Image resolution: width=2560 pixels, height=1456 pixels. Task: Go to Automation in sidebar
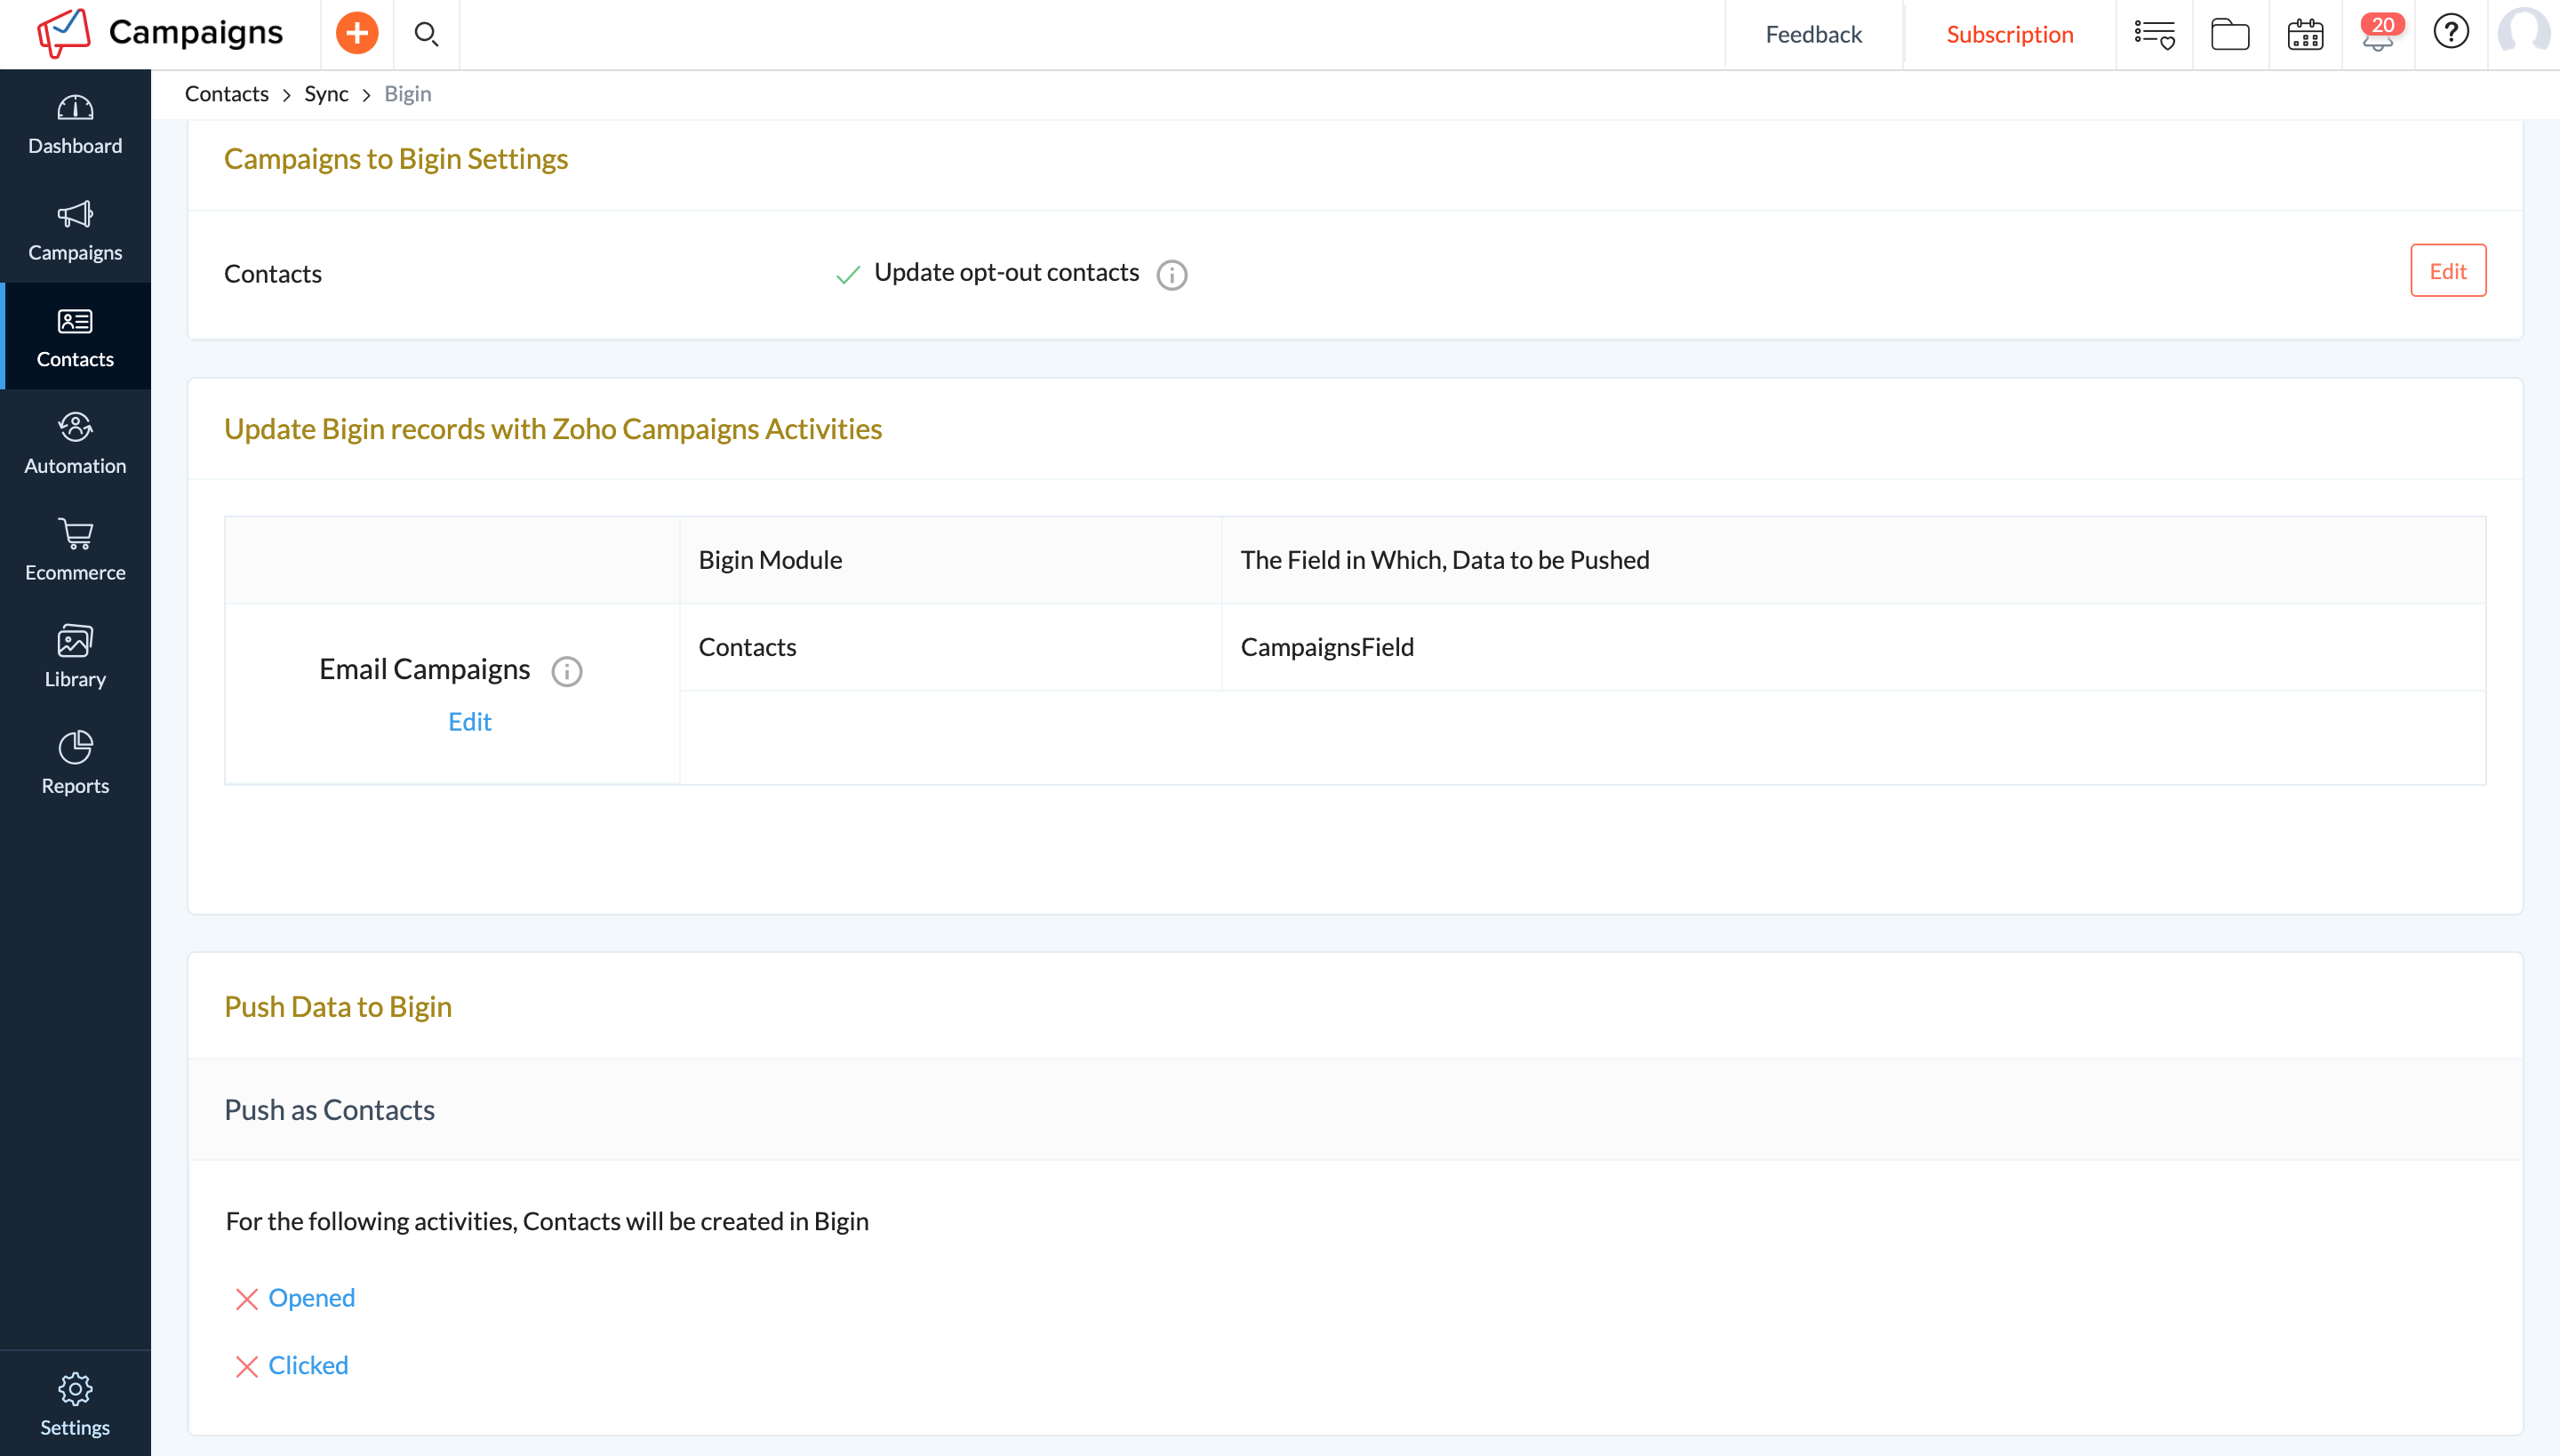[x=75, y=443]
